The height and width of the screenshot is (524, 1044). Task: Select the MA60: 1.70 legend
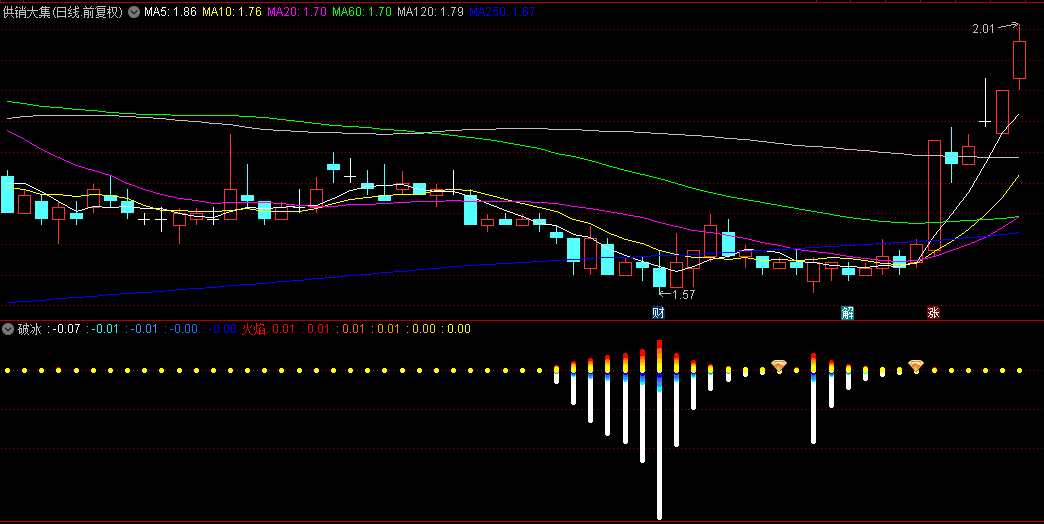pos(362,12)
